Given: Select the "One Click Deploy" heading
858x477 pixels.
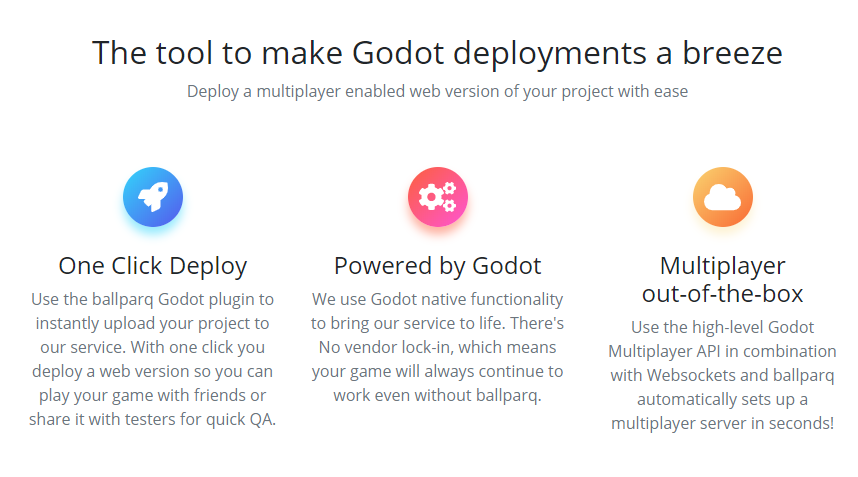Looking at the screenshot, I should coord(153,266).
